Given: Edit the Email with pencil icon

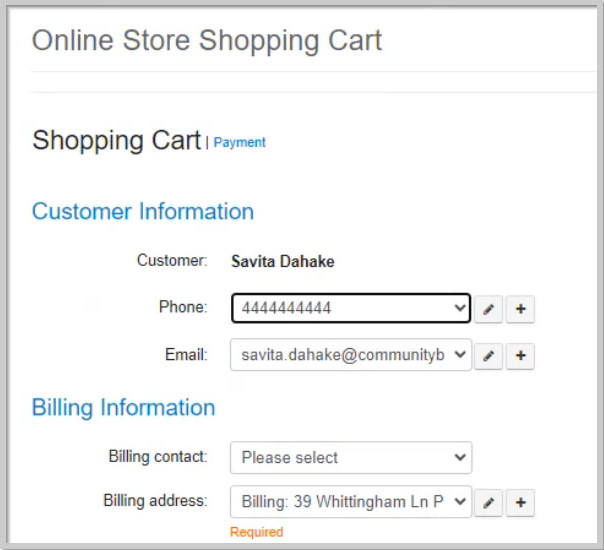Looking at the screenshot, I should [x=488, y=355].
